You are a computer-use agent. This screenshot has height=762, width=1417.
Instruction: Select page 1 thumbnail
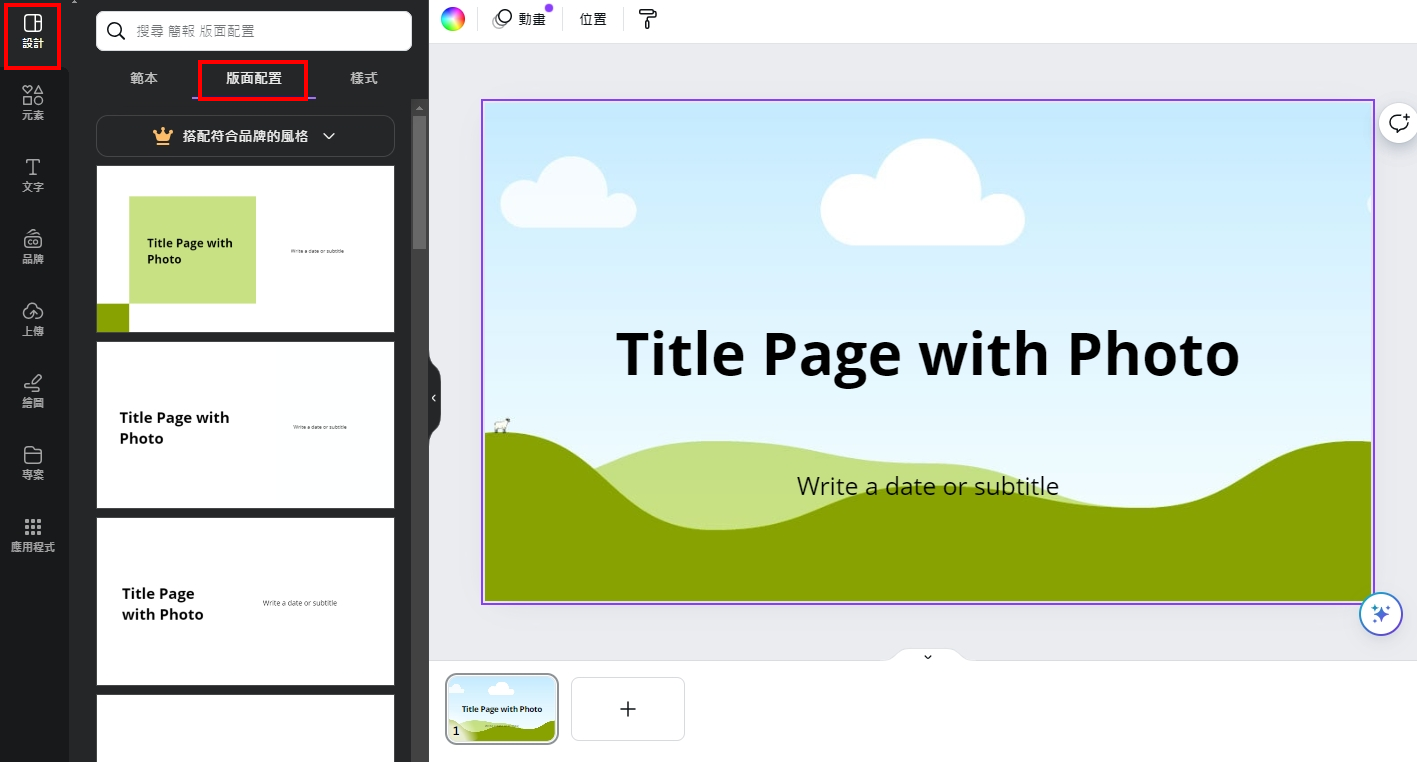click(x=502, y=709)
